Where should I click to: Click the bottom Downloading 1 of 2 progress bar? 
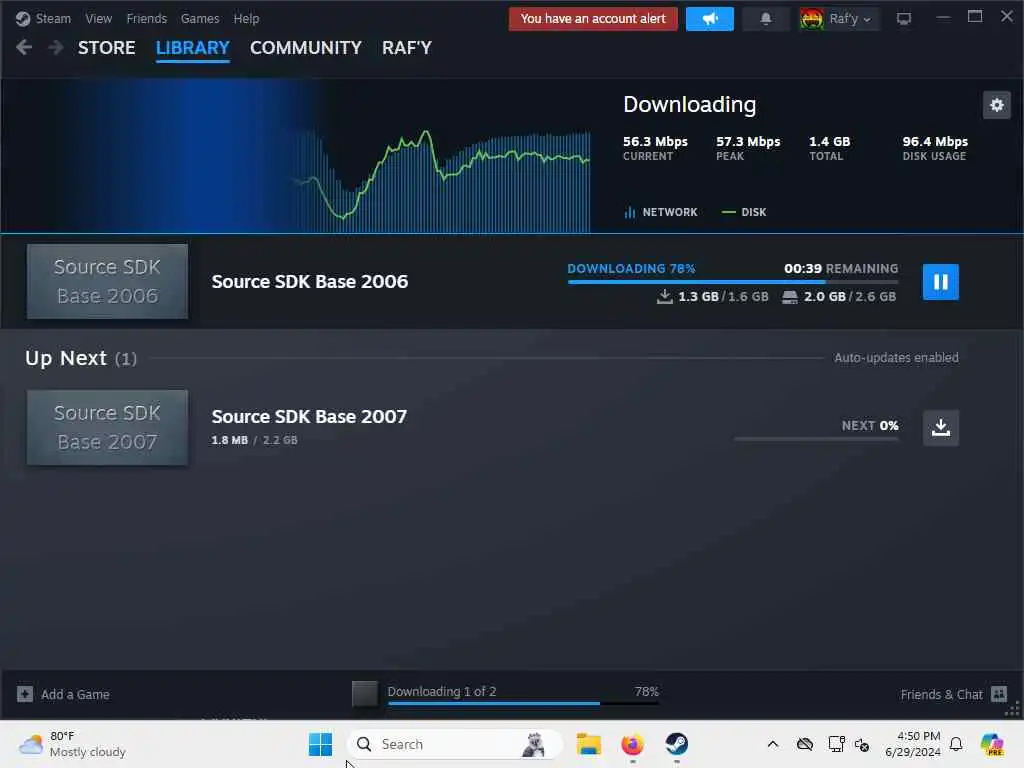tap(523, 703)
